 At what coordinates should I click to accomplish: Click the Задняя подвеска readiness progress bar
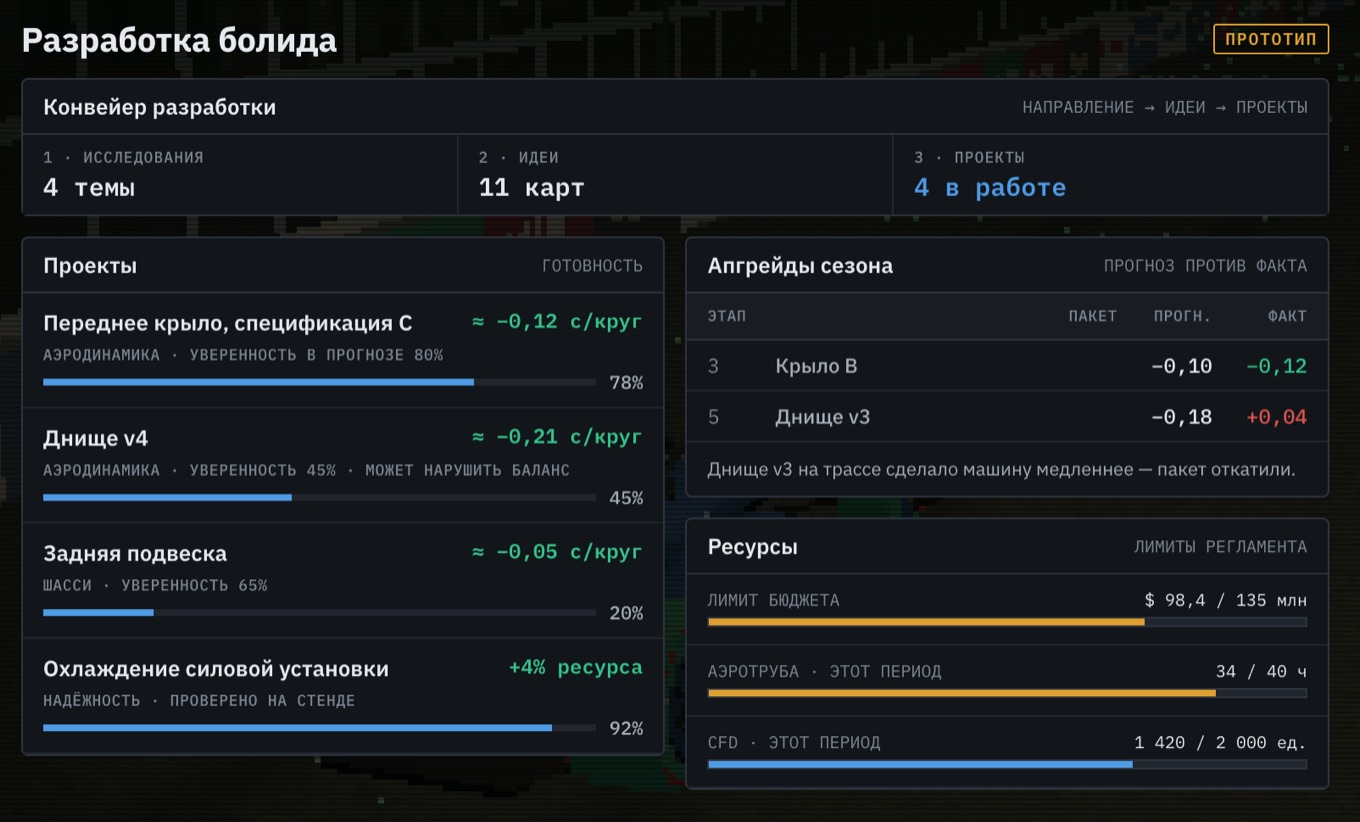(319, 612)
